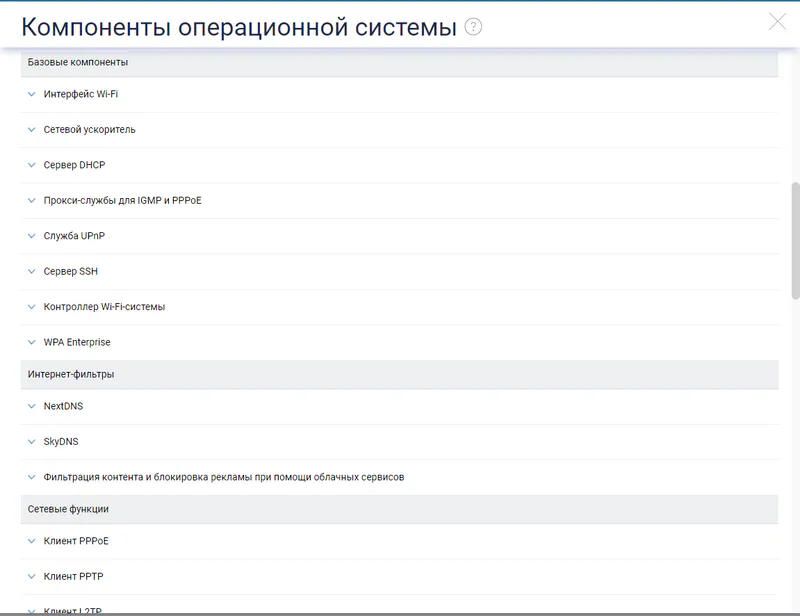
Task: Close the Компоненты операционной системы dialog
Action: pos(777,21)
